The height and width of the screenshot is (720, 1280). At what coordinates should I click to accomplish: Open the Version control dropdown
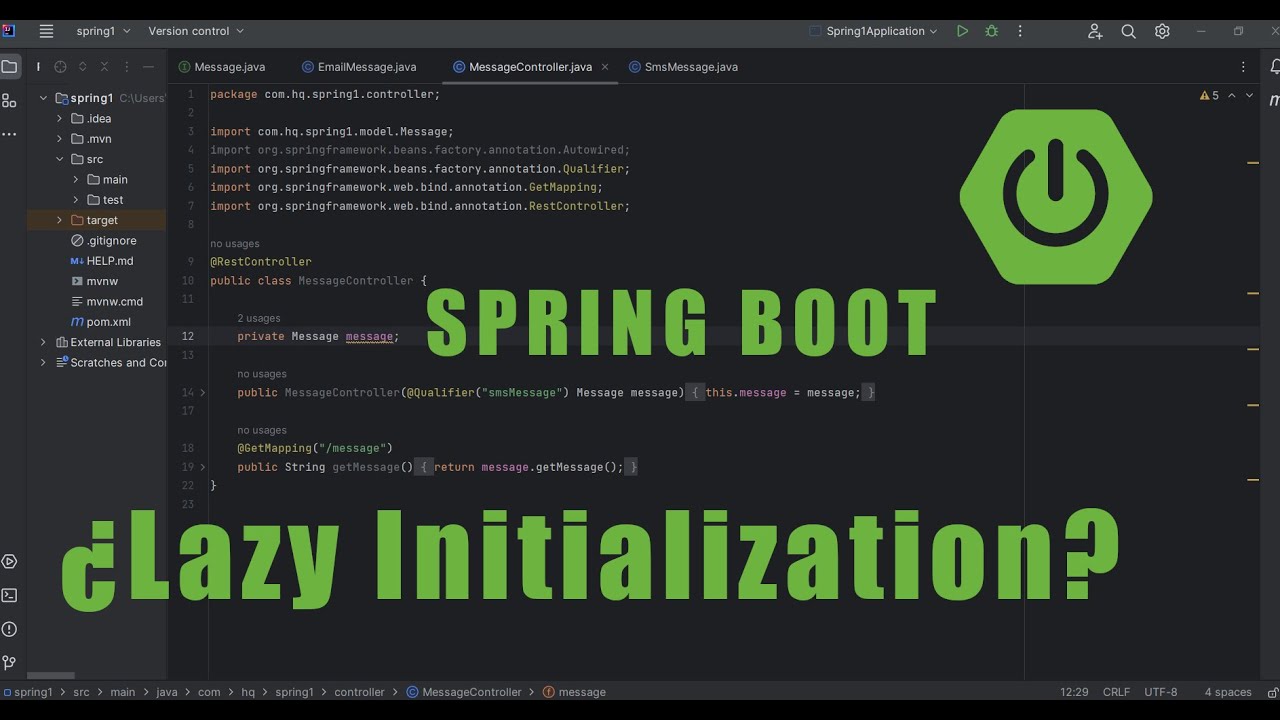pos(196,31)
